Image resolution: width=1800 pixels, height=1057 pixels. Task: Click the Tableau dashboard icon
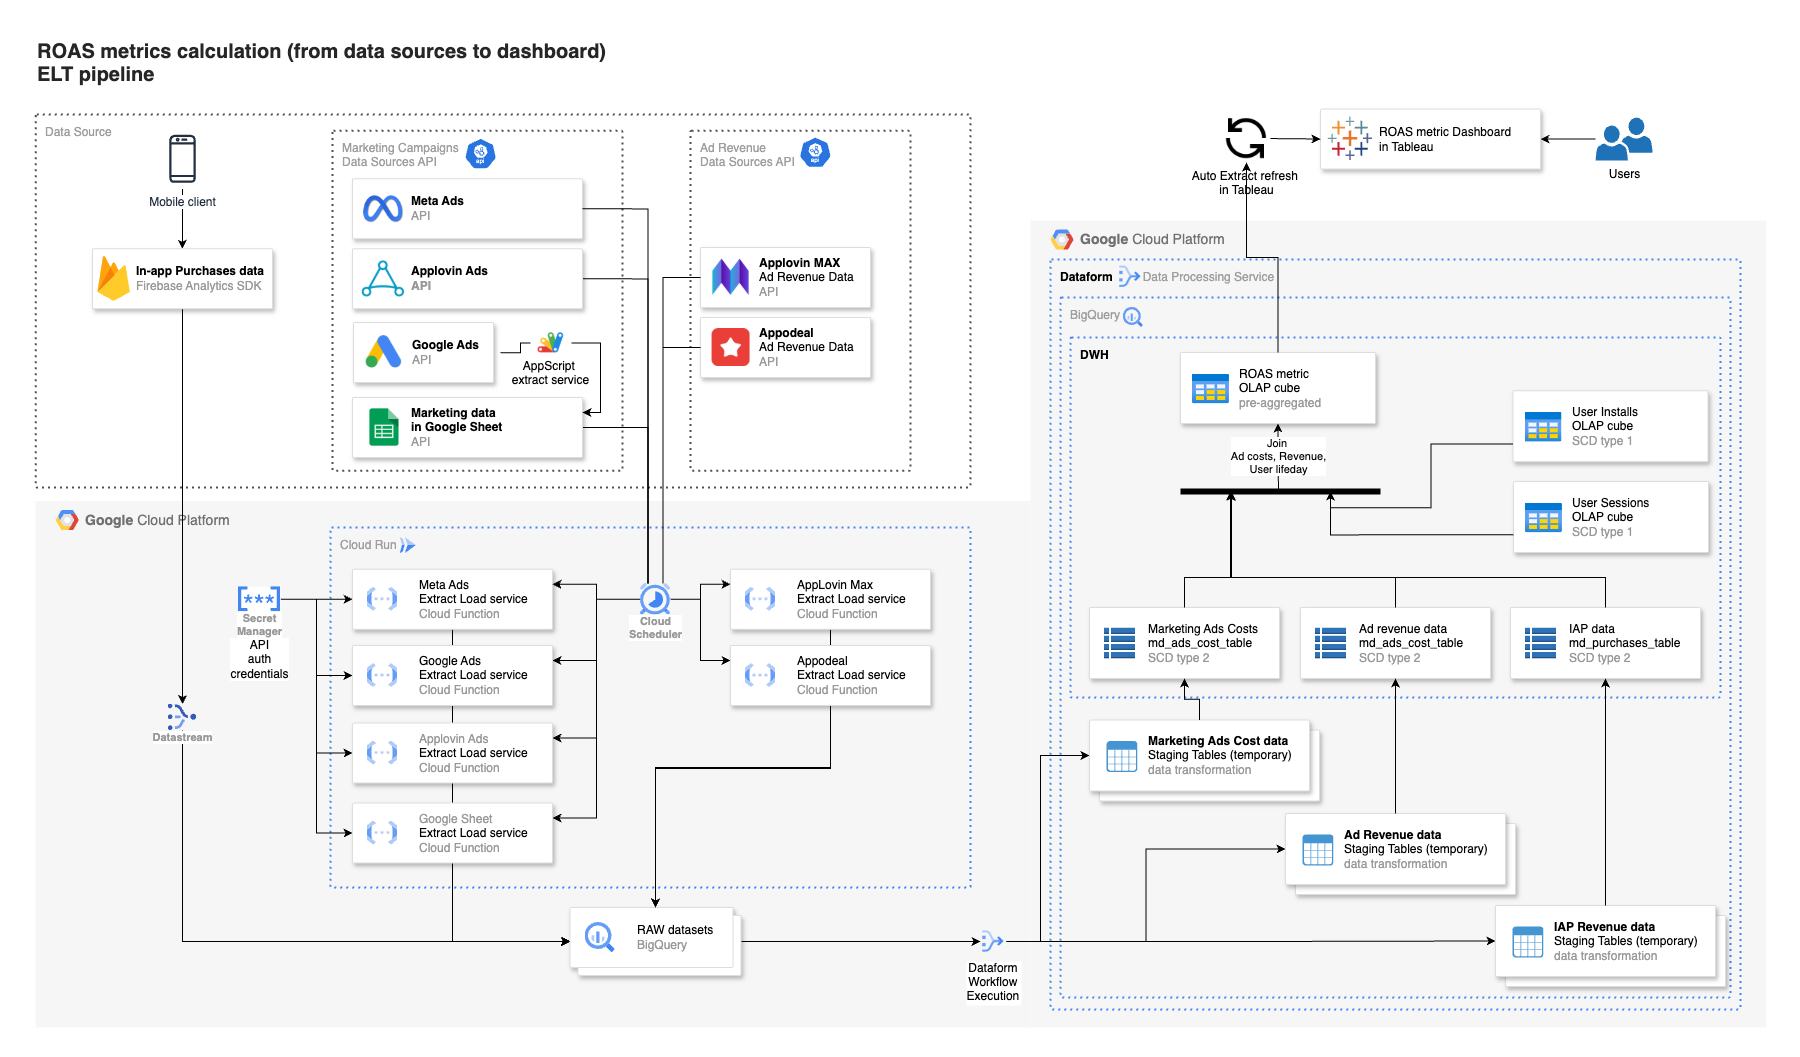(x=1349, y=137)
